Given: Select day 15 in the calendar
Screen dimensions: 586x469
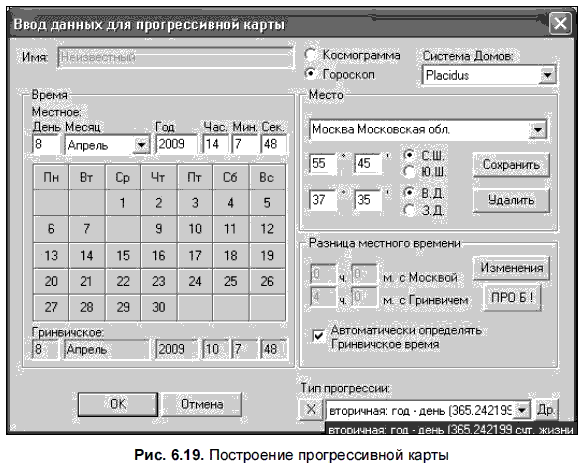Looking at the screenshot, I should 123,255.
